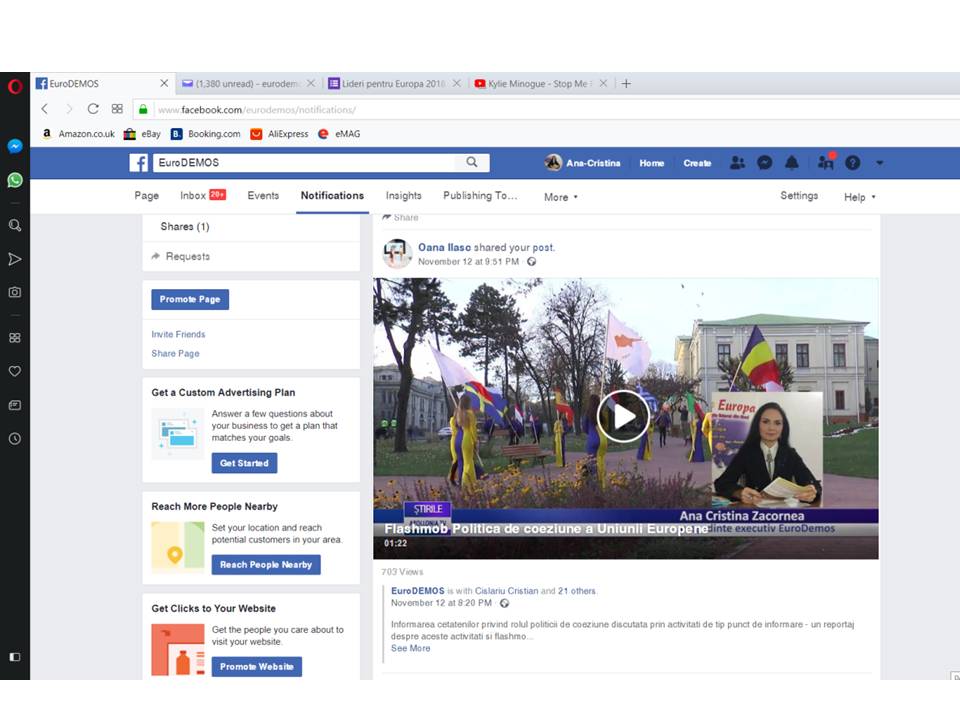
Task: Go back to the previous page
Action: (45, 109)
